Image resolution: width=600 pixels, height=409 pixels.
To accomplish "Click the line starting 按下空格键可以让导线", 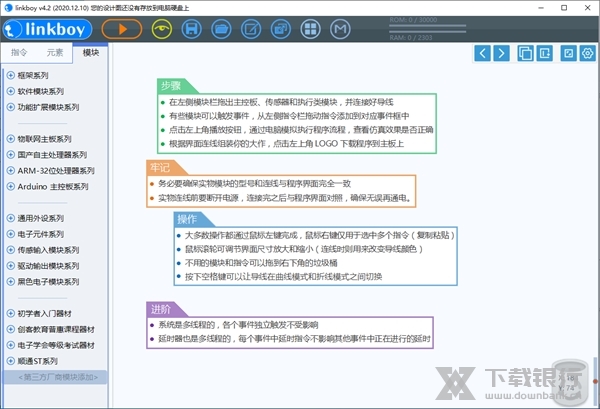I will point(284,277).
